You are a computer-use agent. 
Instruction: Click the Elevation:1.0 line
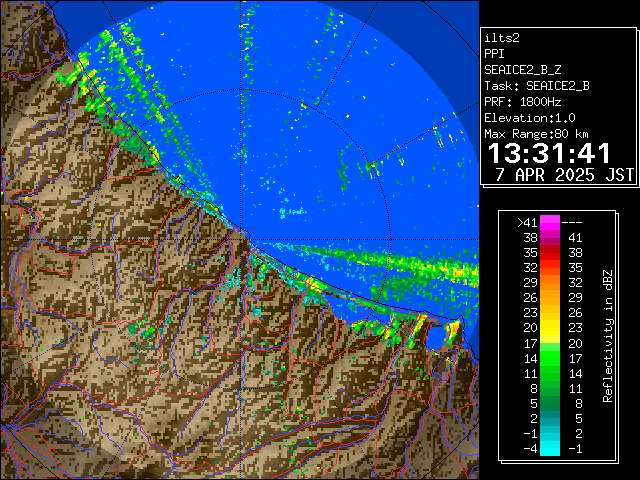(529, 118)
